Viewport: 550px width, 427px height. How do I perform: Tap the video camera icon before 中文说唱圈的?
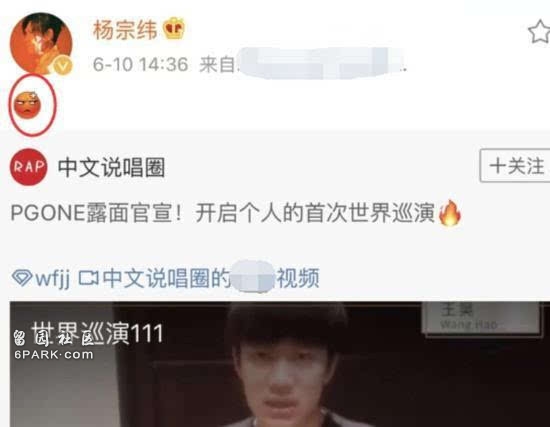point(88,278)
